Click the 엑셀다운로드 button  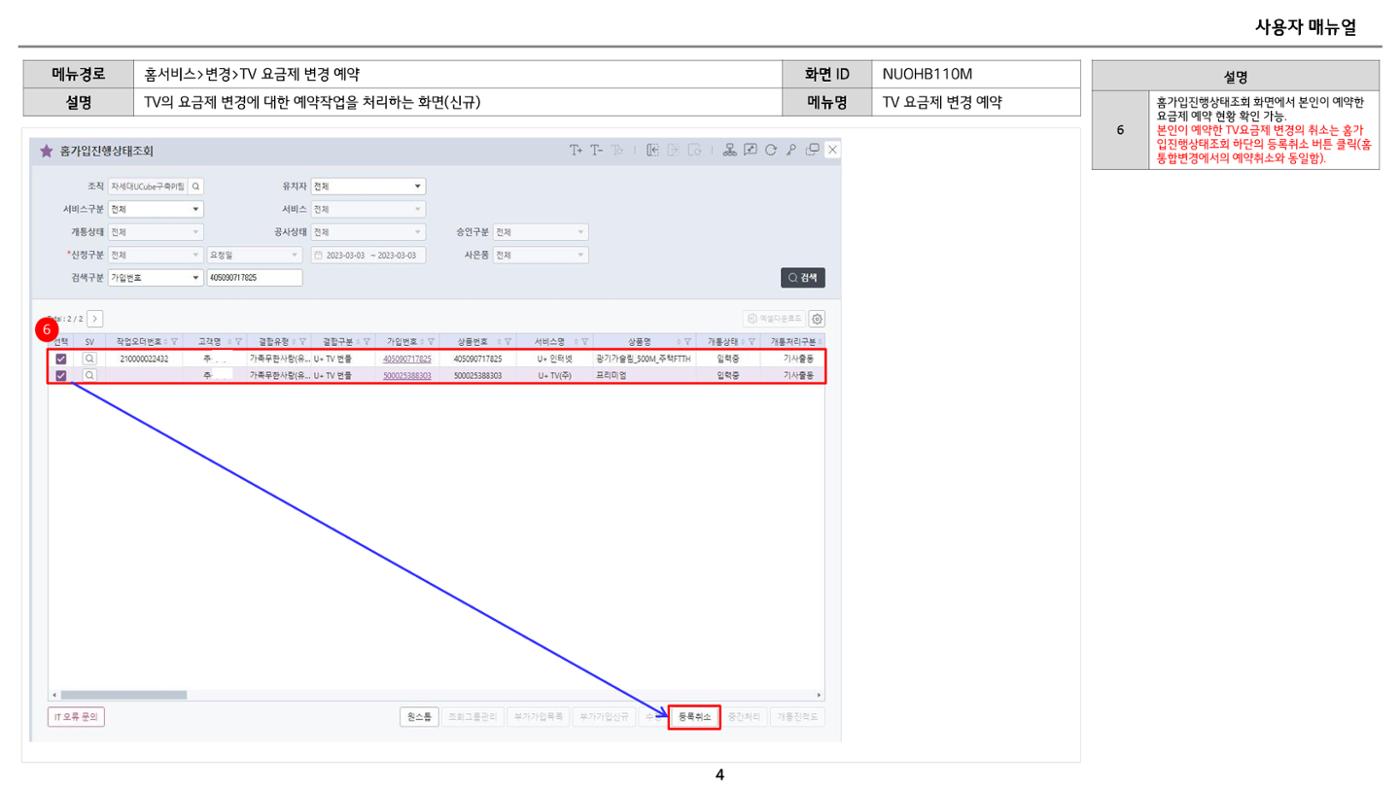pos(774,319)
